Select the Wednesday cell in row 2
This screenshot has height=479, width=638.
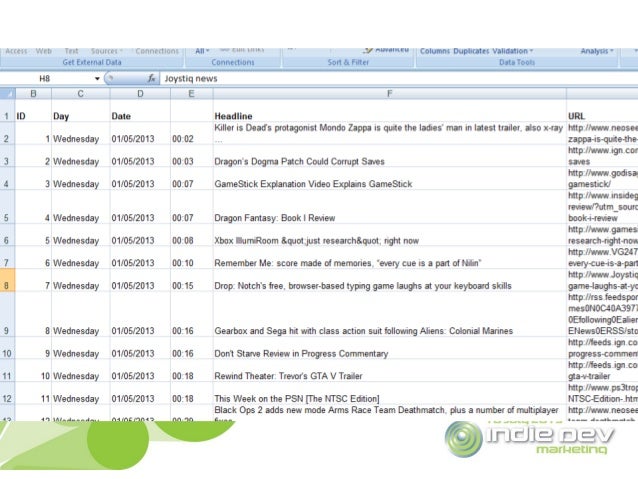point(81,133)
